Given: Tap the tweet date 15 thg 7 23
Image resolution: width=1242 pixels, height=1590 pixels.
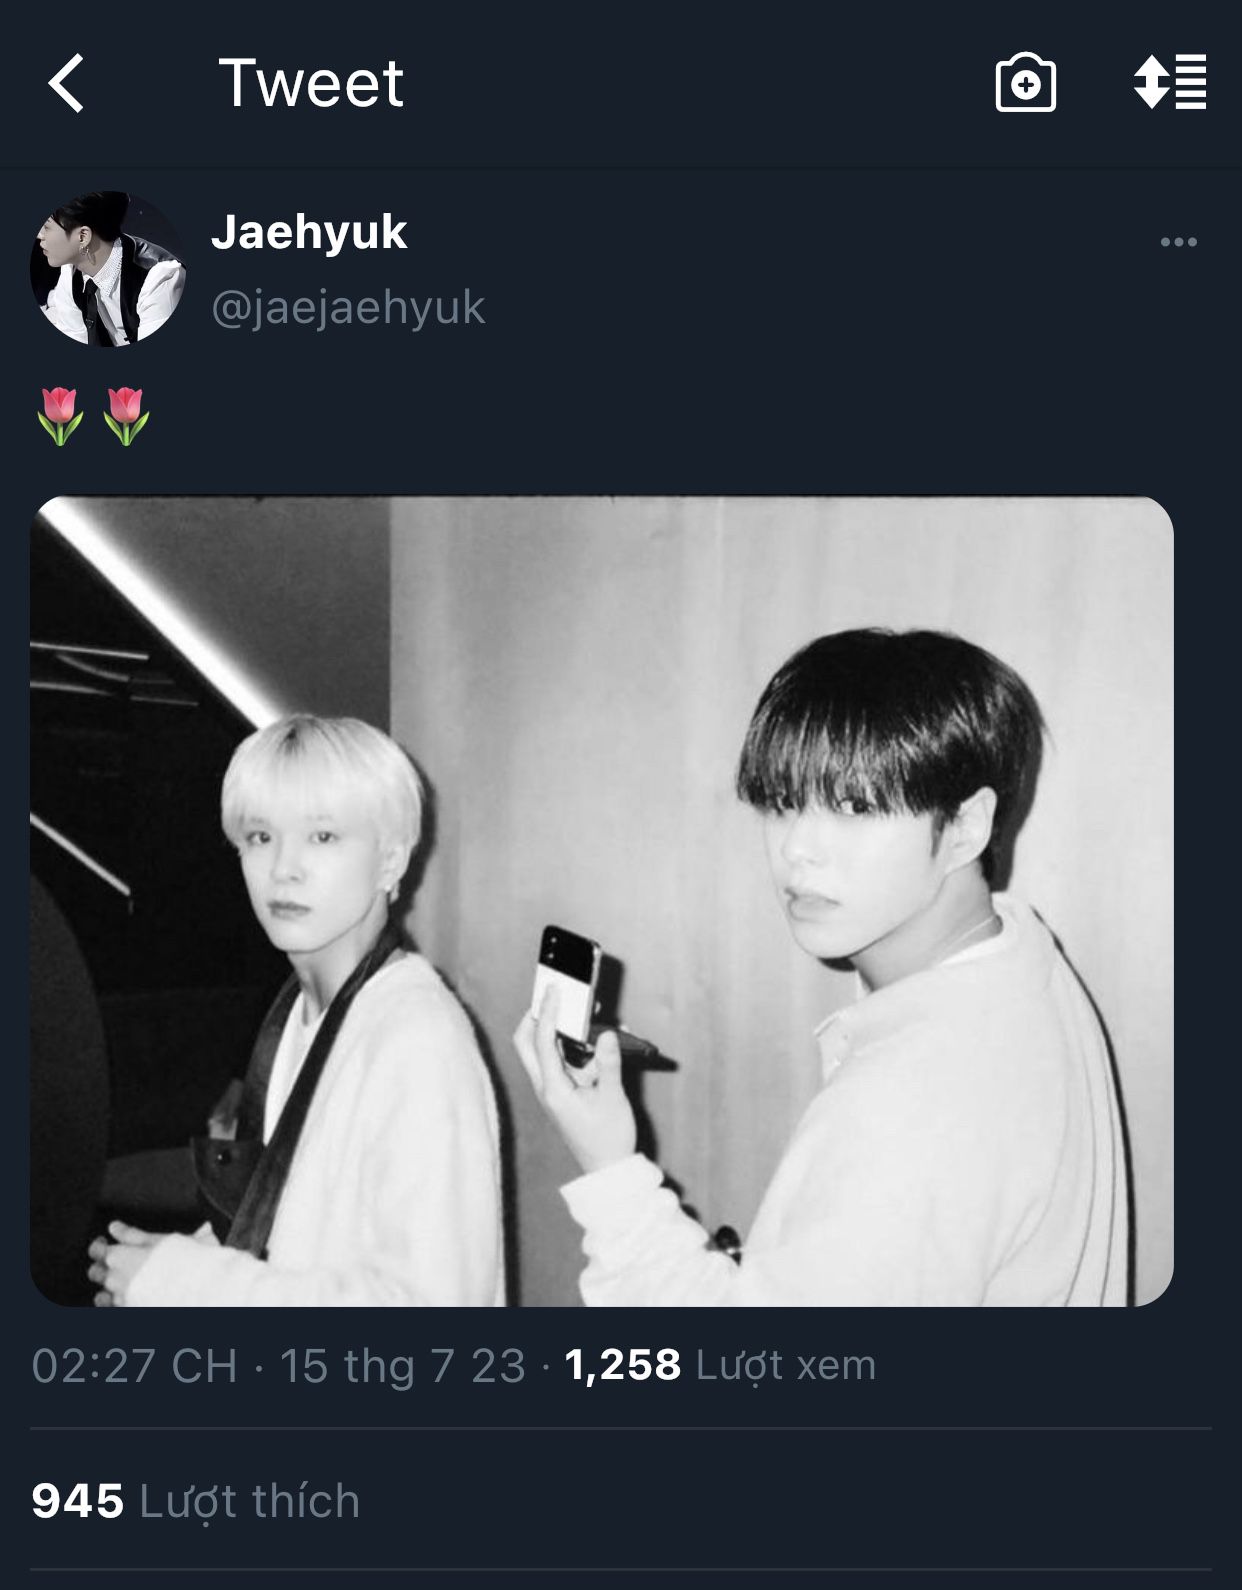Looking at the screenshot, I should coord(402,1366).
